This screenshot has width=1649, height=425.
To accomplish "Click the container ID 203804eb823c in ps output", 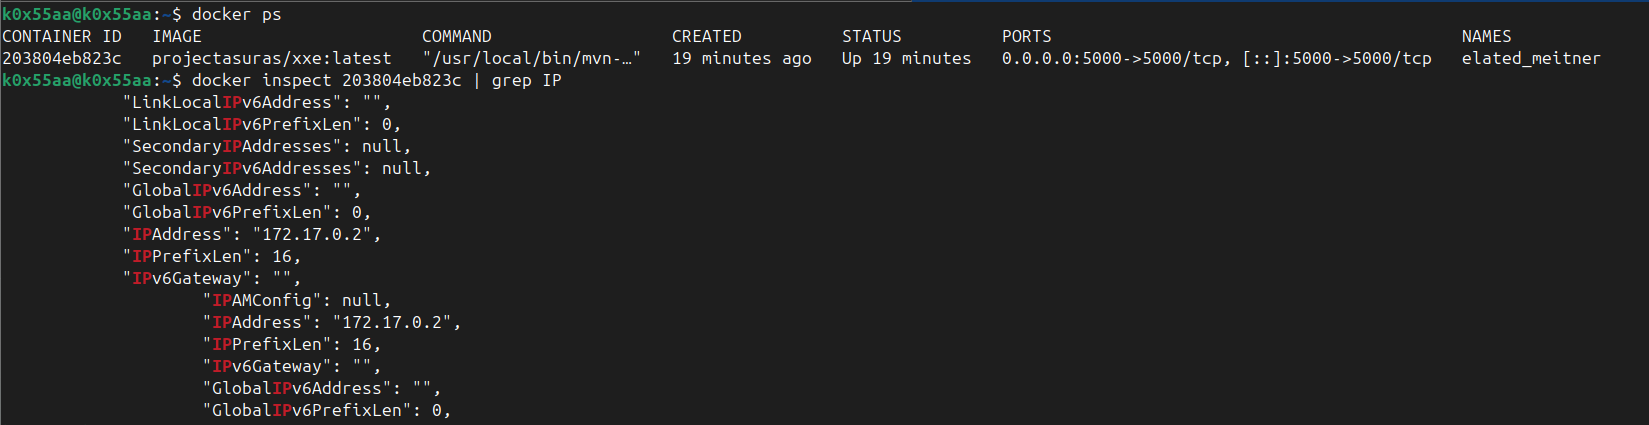I will click(x=62, y=58).
